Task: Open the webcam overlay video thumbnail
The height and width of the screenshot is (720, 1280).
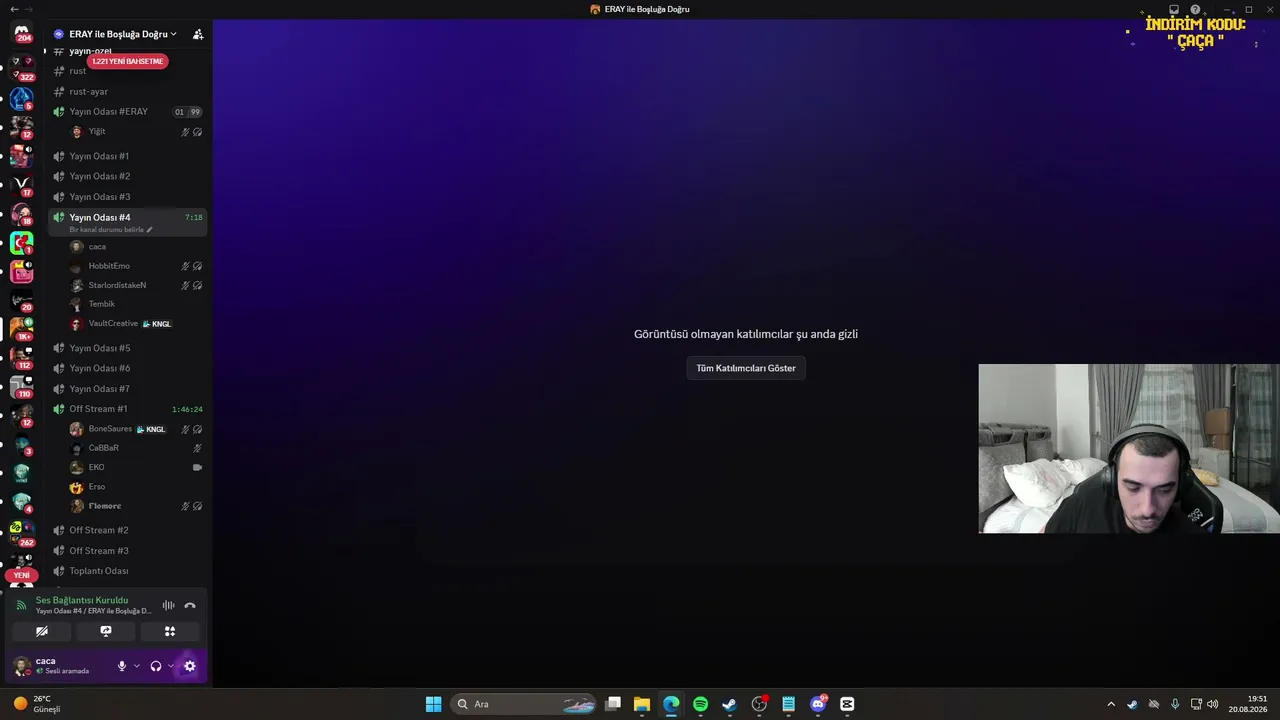Action: (x=1129, y=448)
